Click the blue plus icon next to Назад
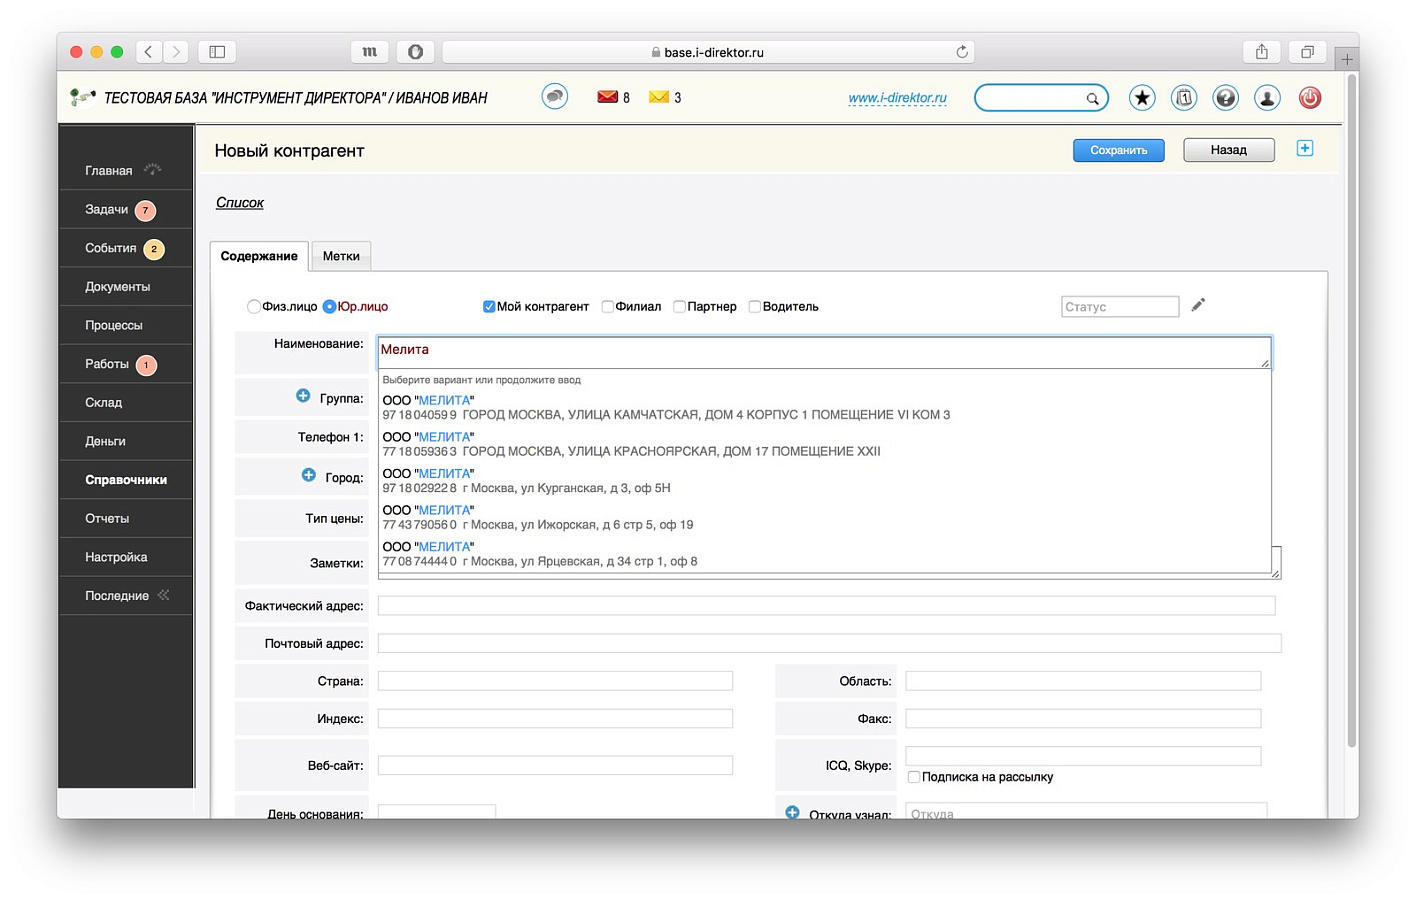This screenshot has width=1416, height=900. (x=1305, y=148)
